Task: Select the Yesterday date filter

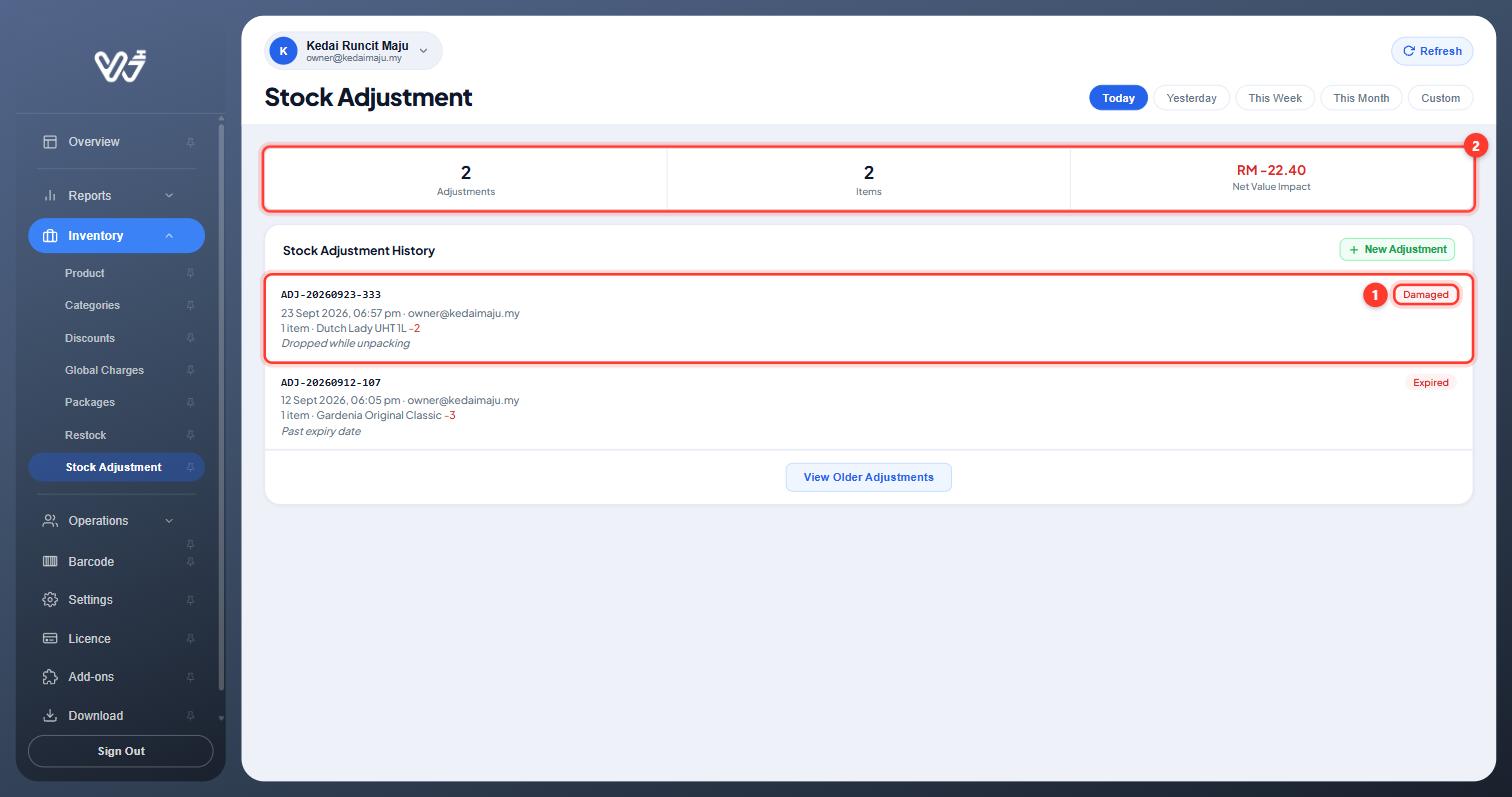Action: pos(1191,98)
